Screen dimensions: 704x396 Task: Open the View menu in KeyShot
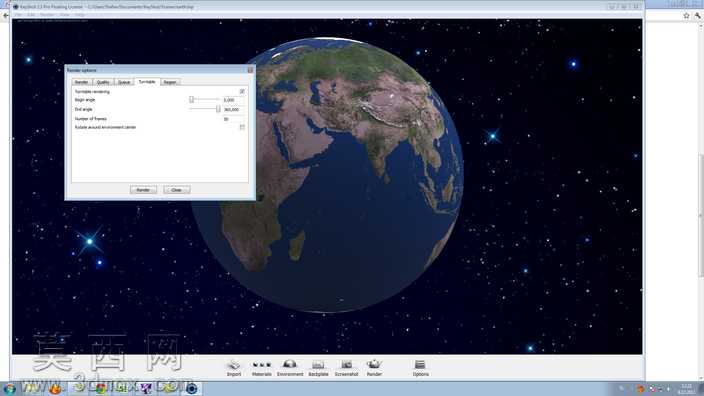tap(65, 15)
